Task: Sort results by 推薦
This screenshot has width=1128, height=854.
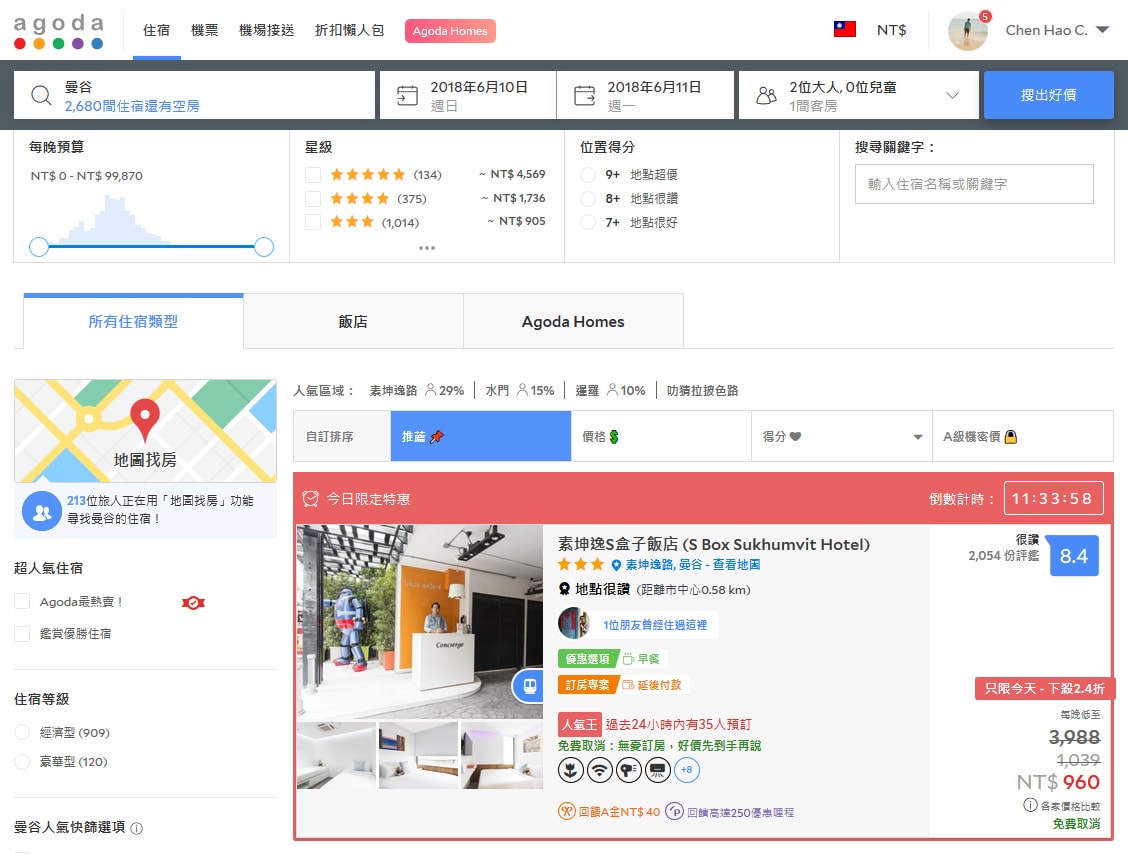Action: tap(481, 436)
